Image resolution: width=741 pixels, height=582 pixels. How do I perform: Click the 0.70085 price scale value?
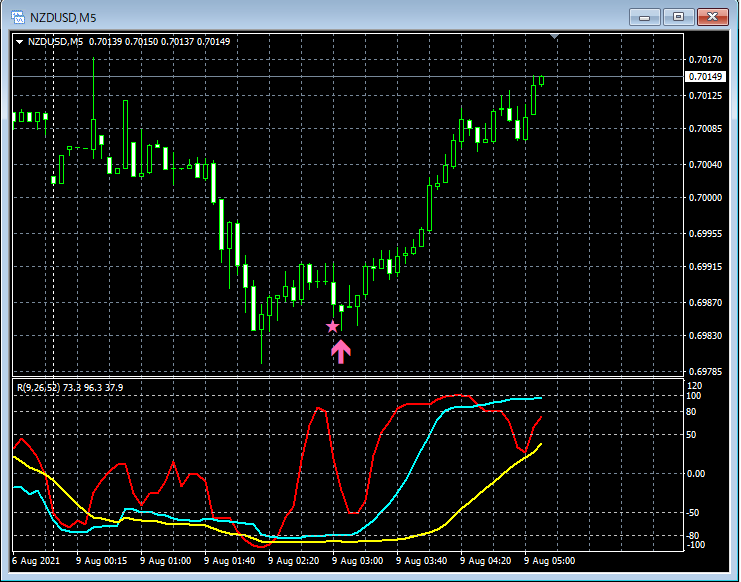coord(706,128)
